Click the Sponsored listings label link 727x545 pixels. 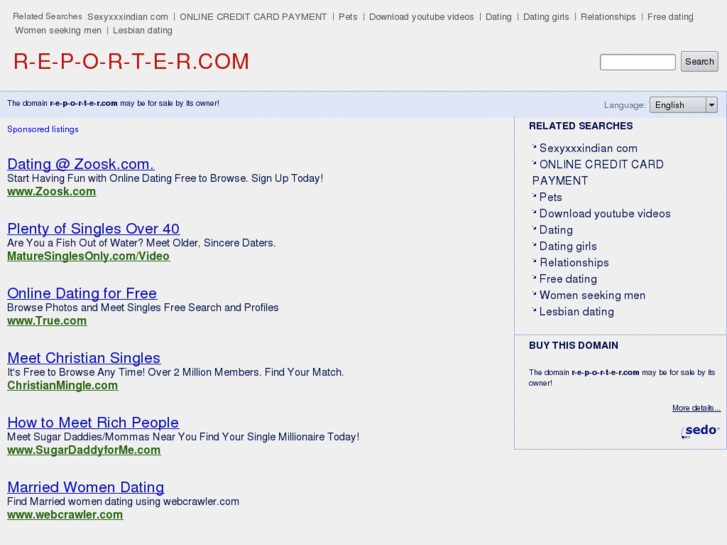coord(43,129)
